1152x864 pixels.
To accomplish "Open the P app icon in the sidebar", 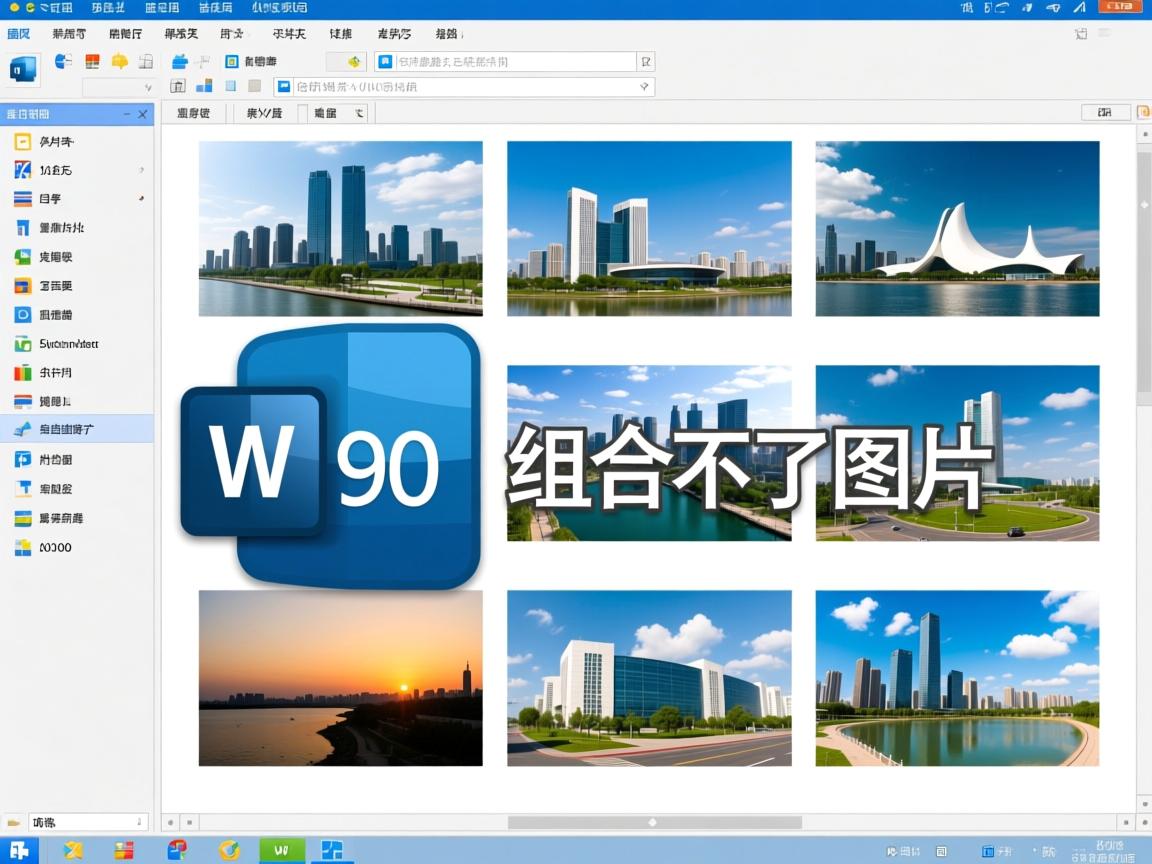I will (x=22, y=459).
